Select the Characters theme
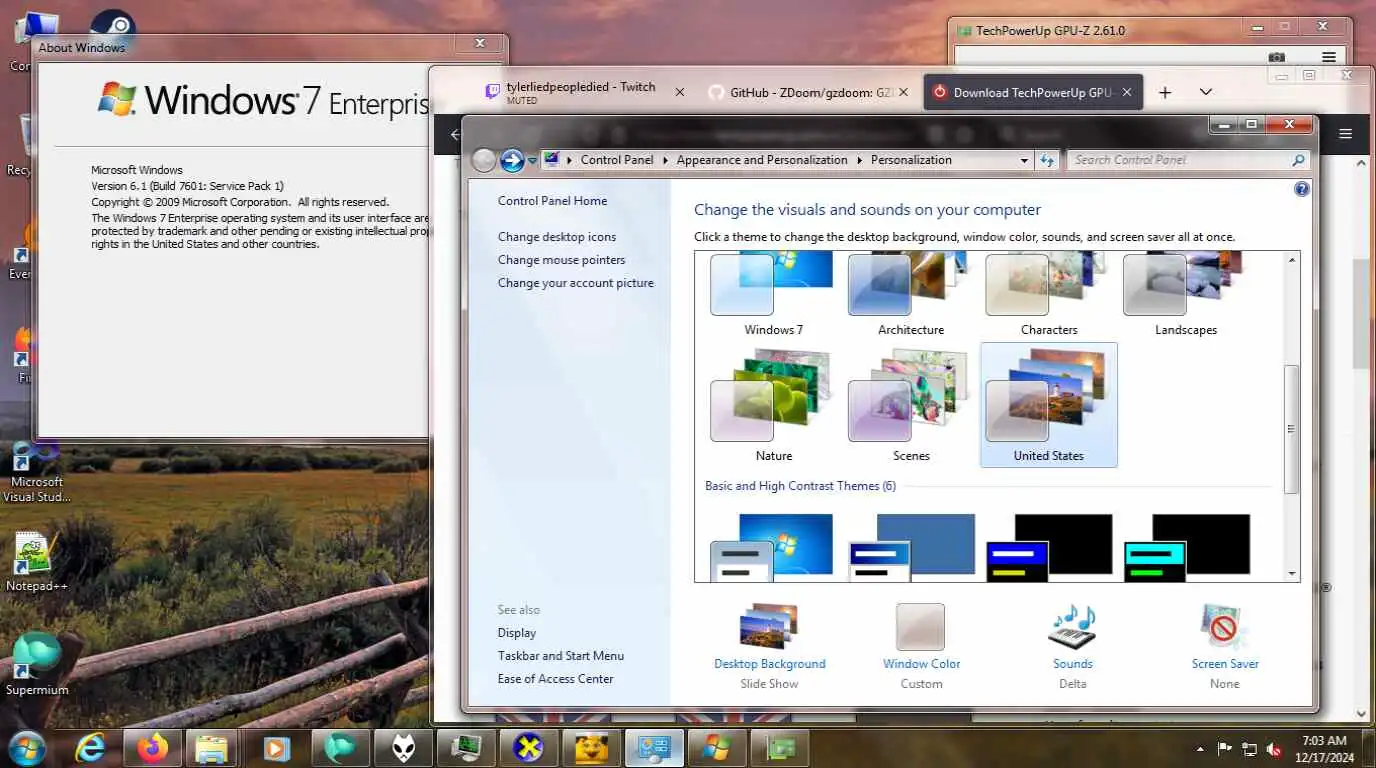 tap(1049, 295)
